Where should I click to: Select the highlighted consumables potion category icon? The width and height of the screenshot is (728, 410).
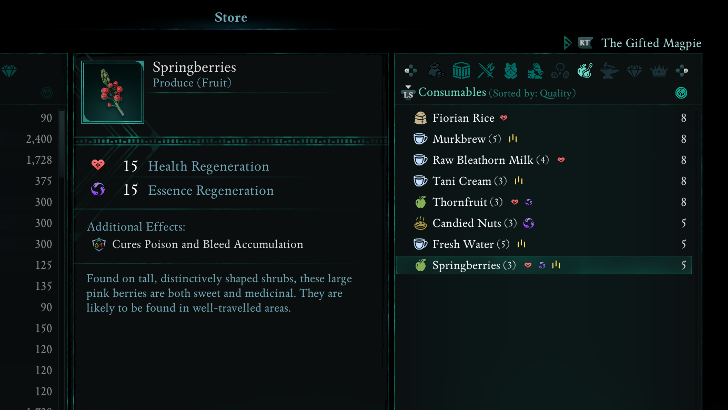585,71
